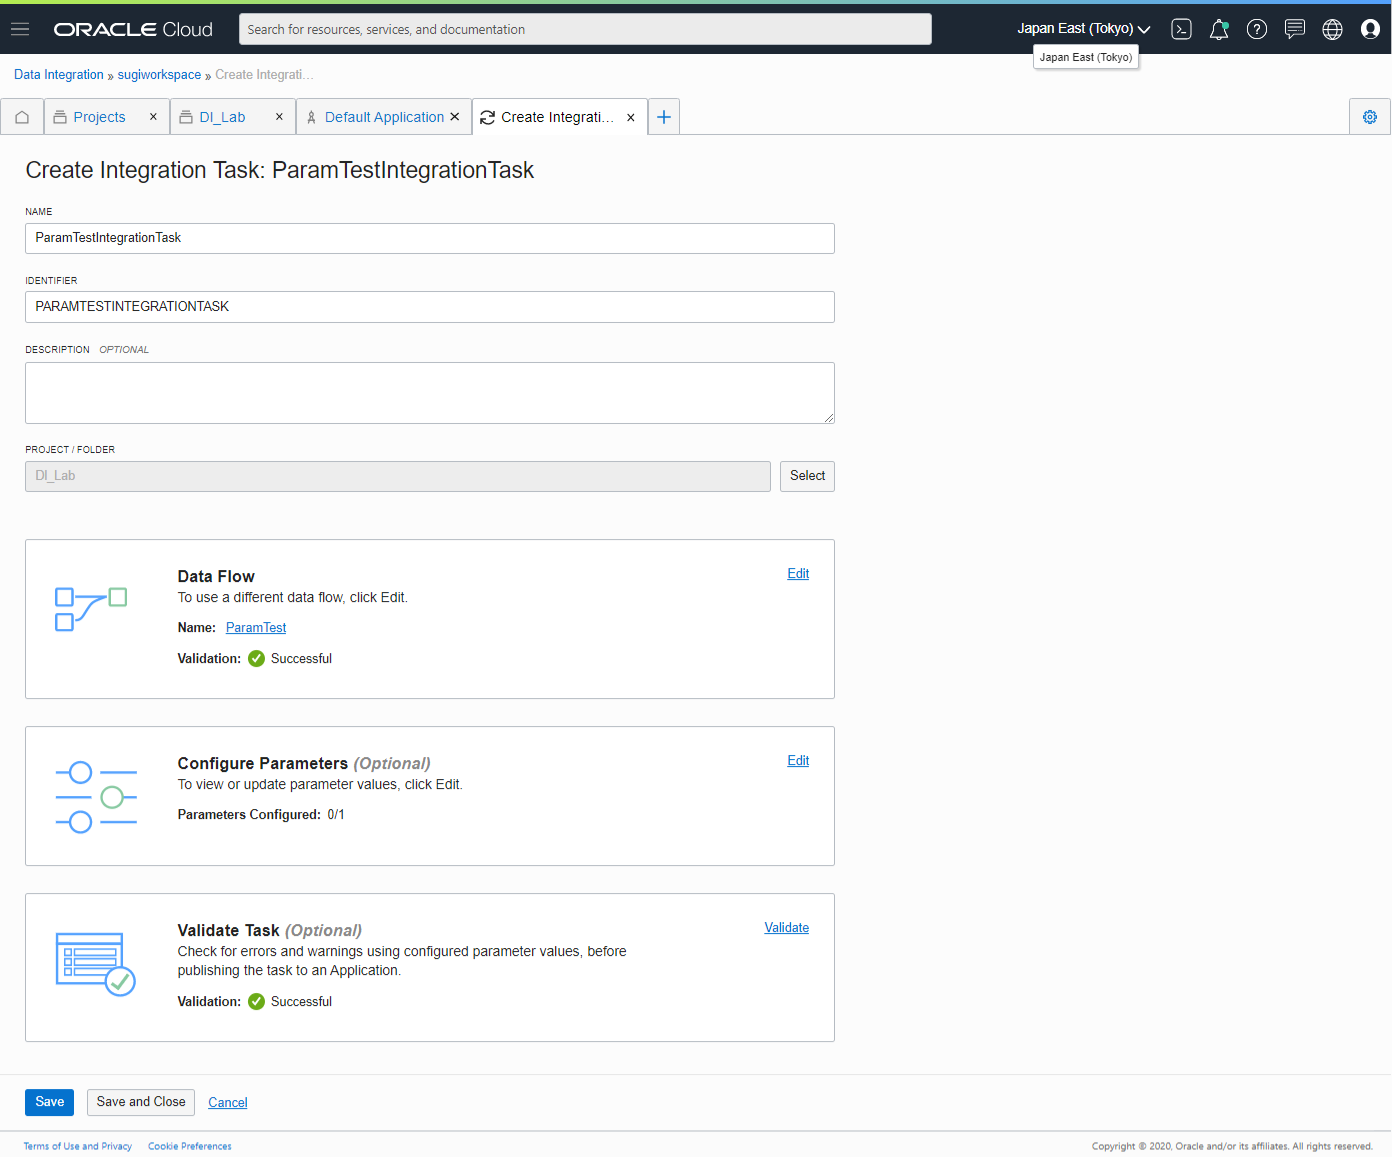This screenshot has height=1157, width=1392.
Task: Click the Validate link
Action: click(x=787, y=927)
